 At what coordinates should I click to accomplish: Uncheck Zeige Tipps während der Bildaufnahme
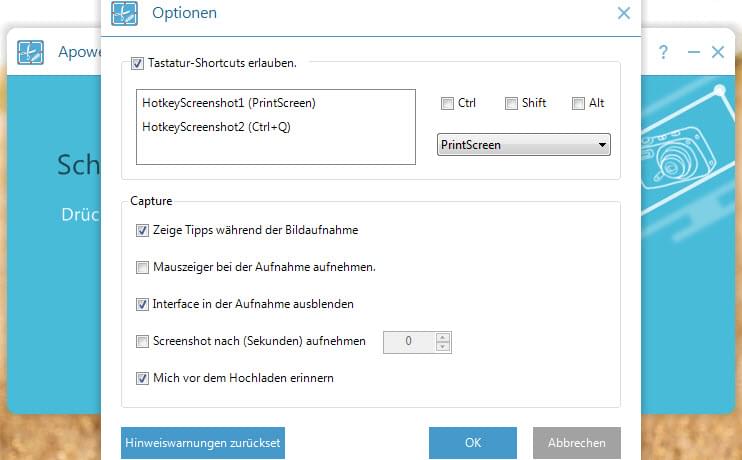click(x=141, y=230)
